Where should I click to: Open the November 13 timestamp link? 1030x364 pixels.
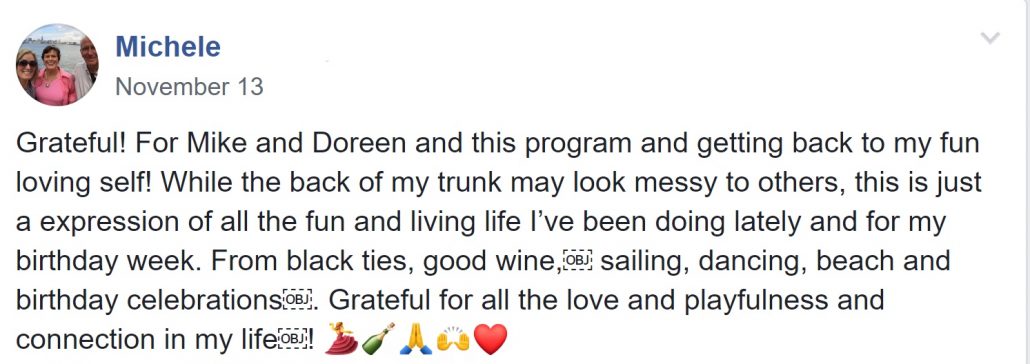pos(189,87)
